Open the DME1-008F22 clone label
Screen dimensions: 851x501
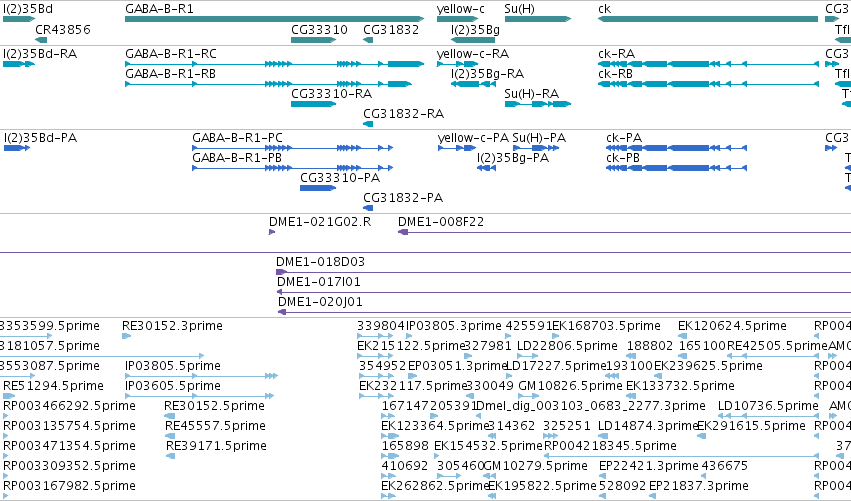click(441, 222)
